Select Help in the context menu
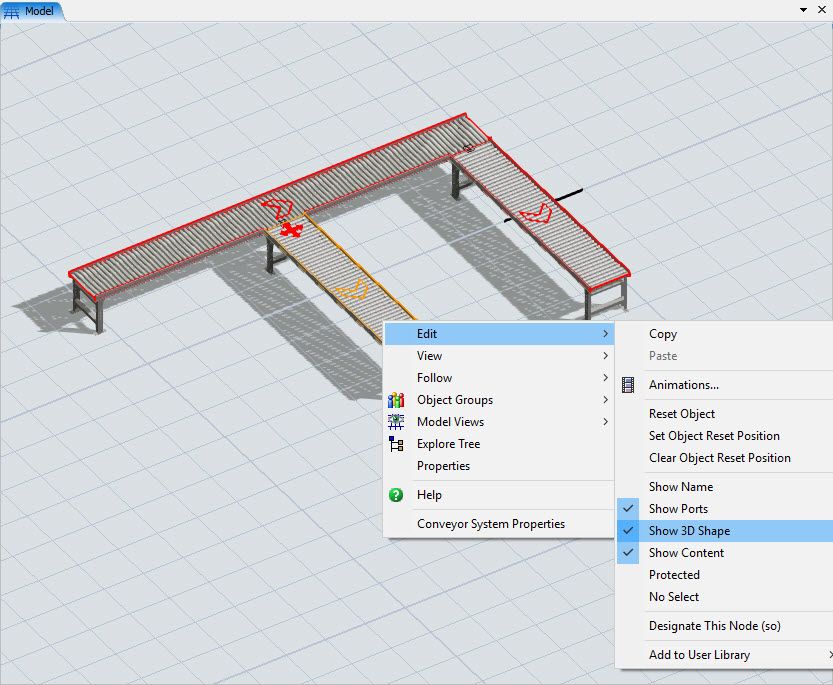This screenshot has width=833, height=685. coord(499,495)
